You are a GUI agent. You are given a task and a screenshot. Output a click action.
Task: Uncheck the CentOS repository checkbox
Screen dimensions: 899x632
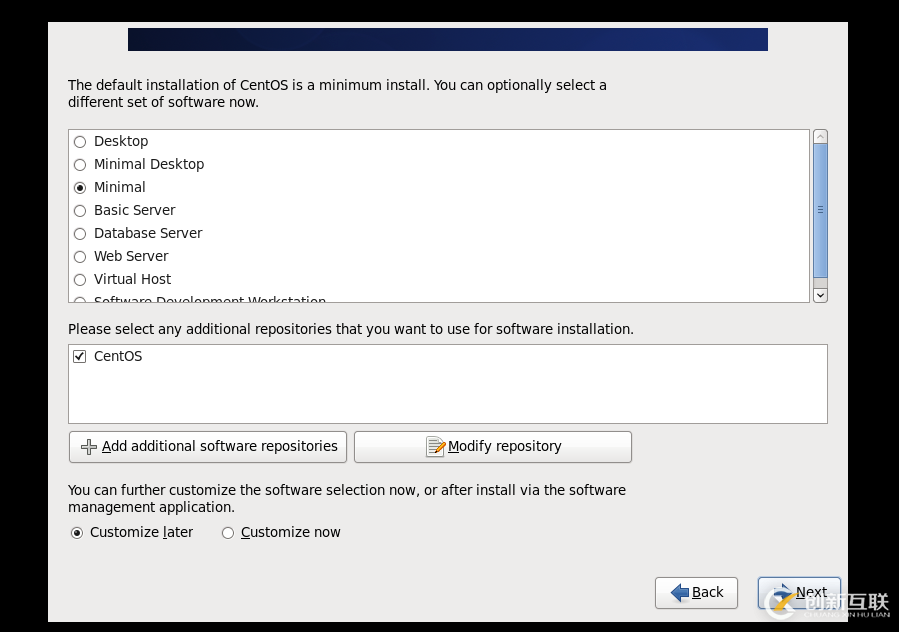tap(80, 357)
